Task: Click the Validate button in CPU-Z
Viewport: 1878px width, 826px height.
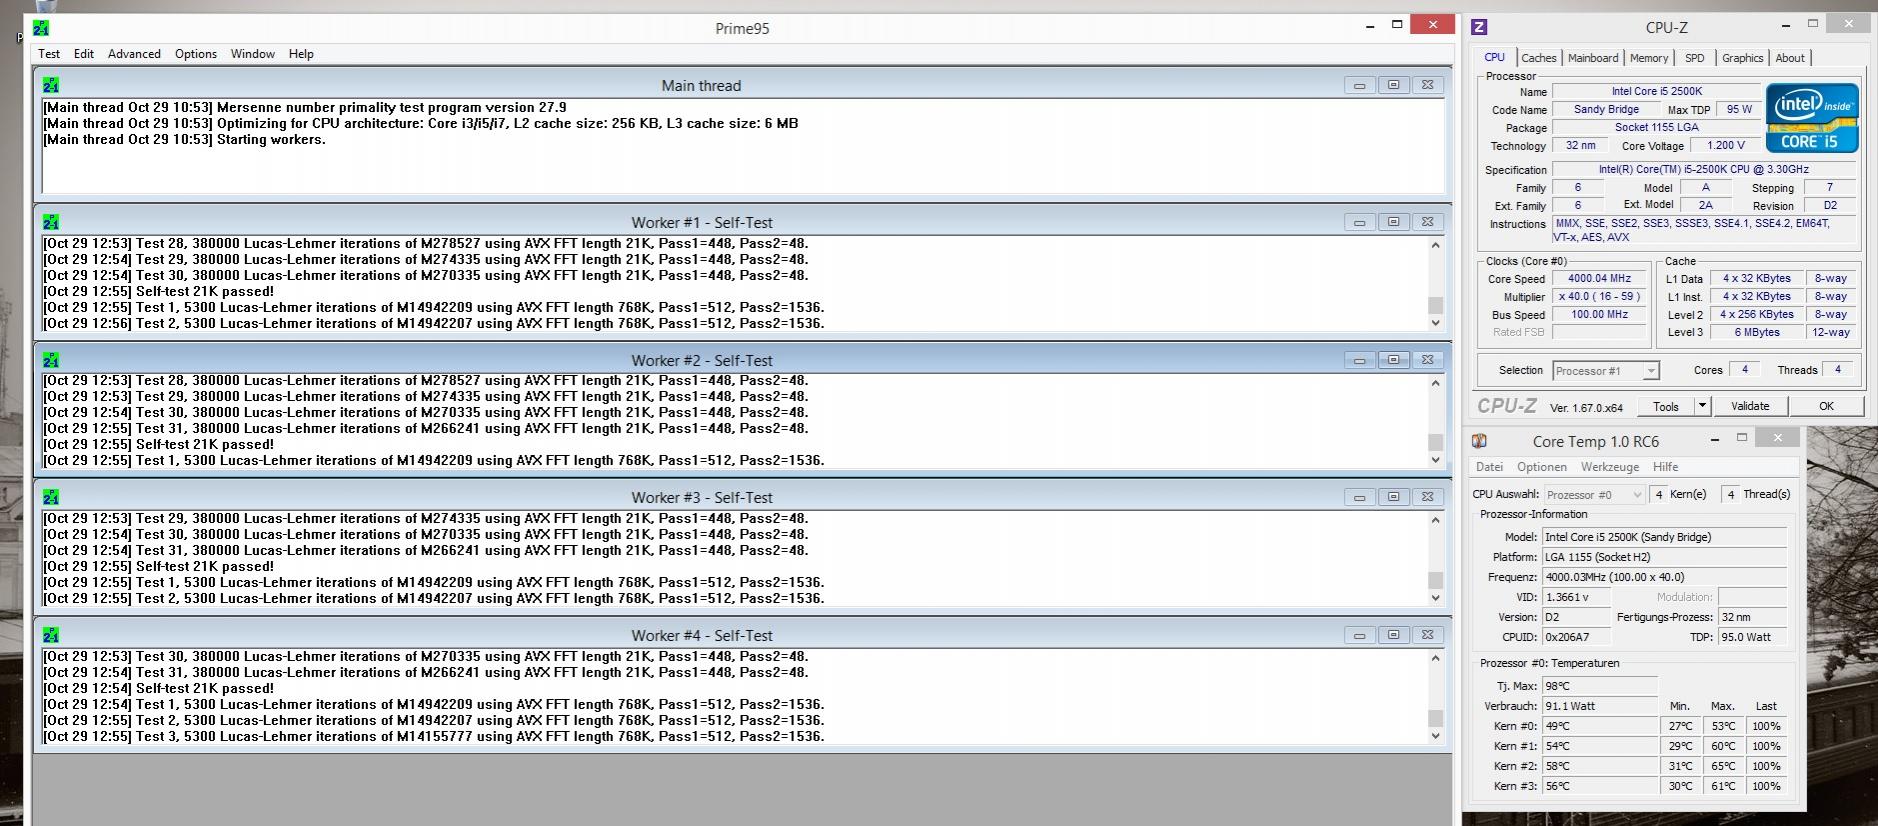Action: point(1750,406)
